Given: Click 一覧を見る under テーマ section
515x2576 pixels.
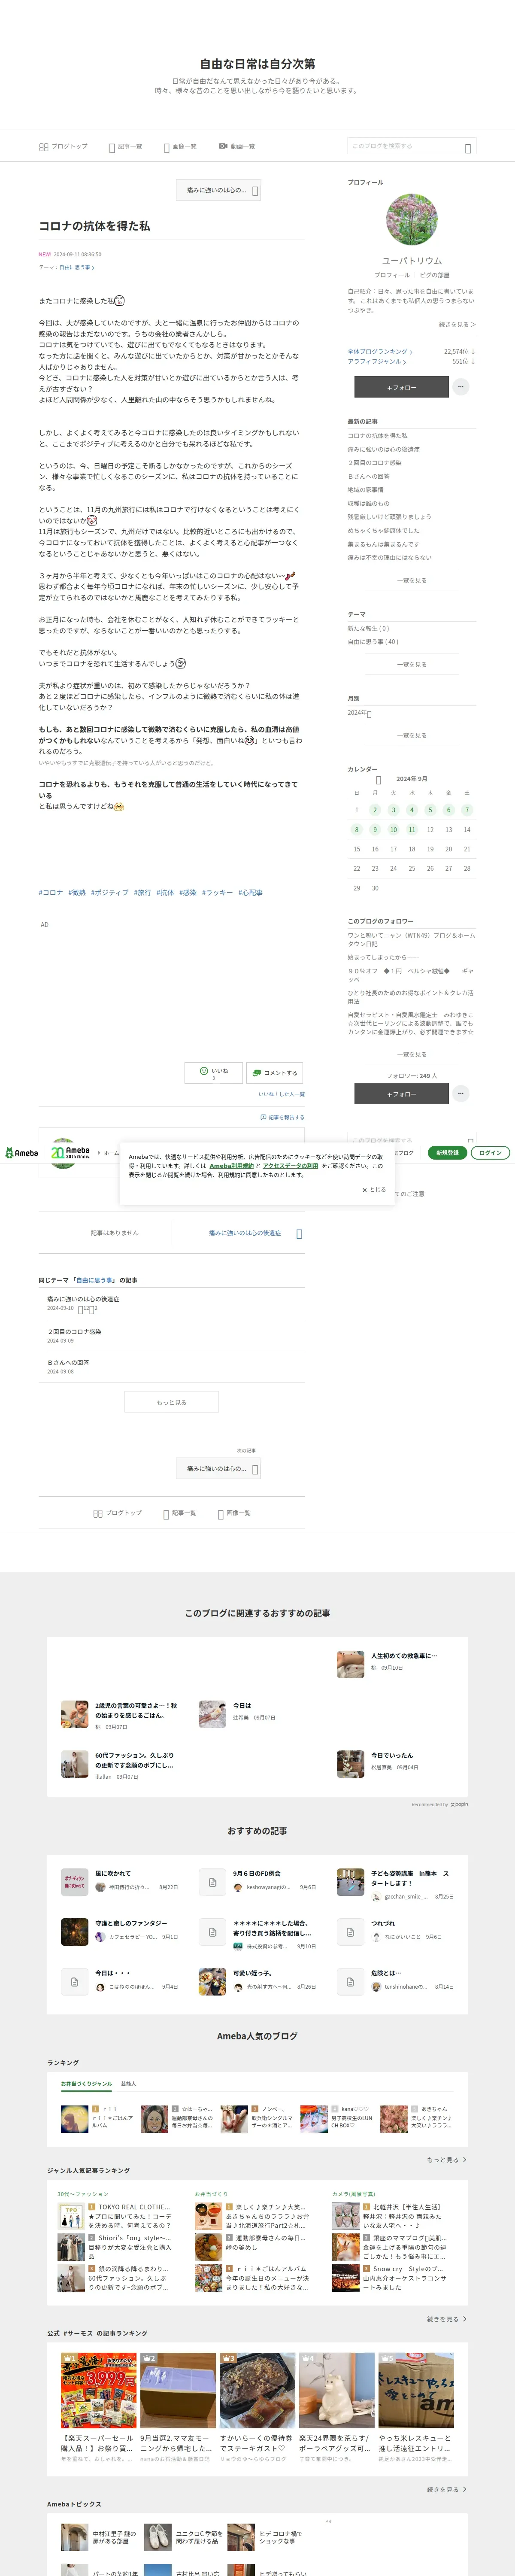Looking at the screenshot, I should click(411, 664).
